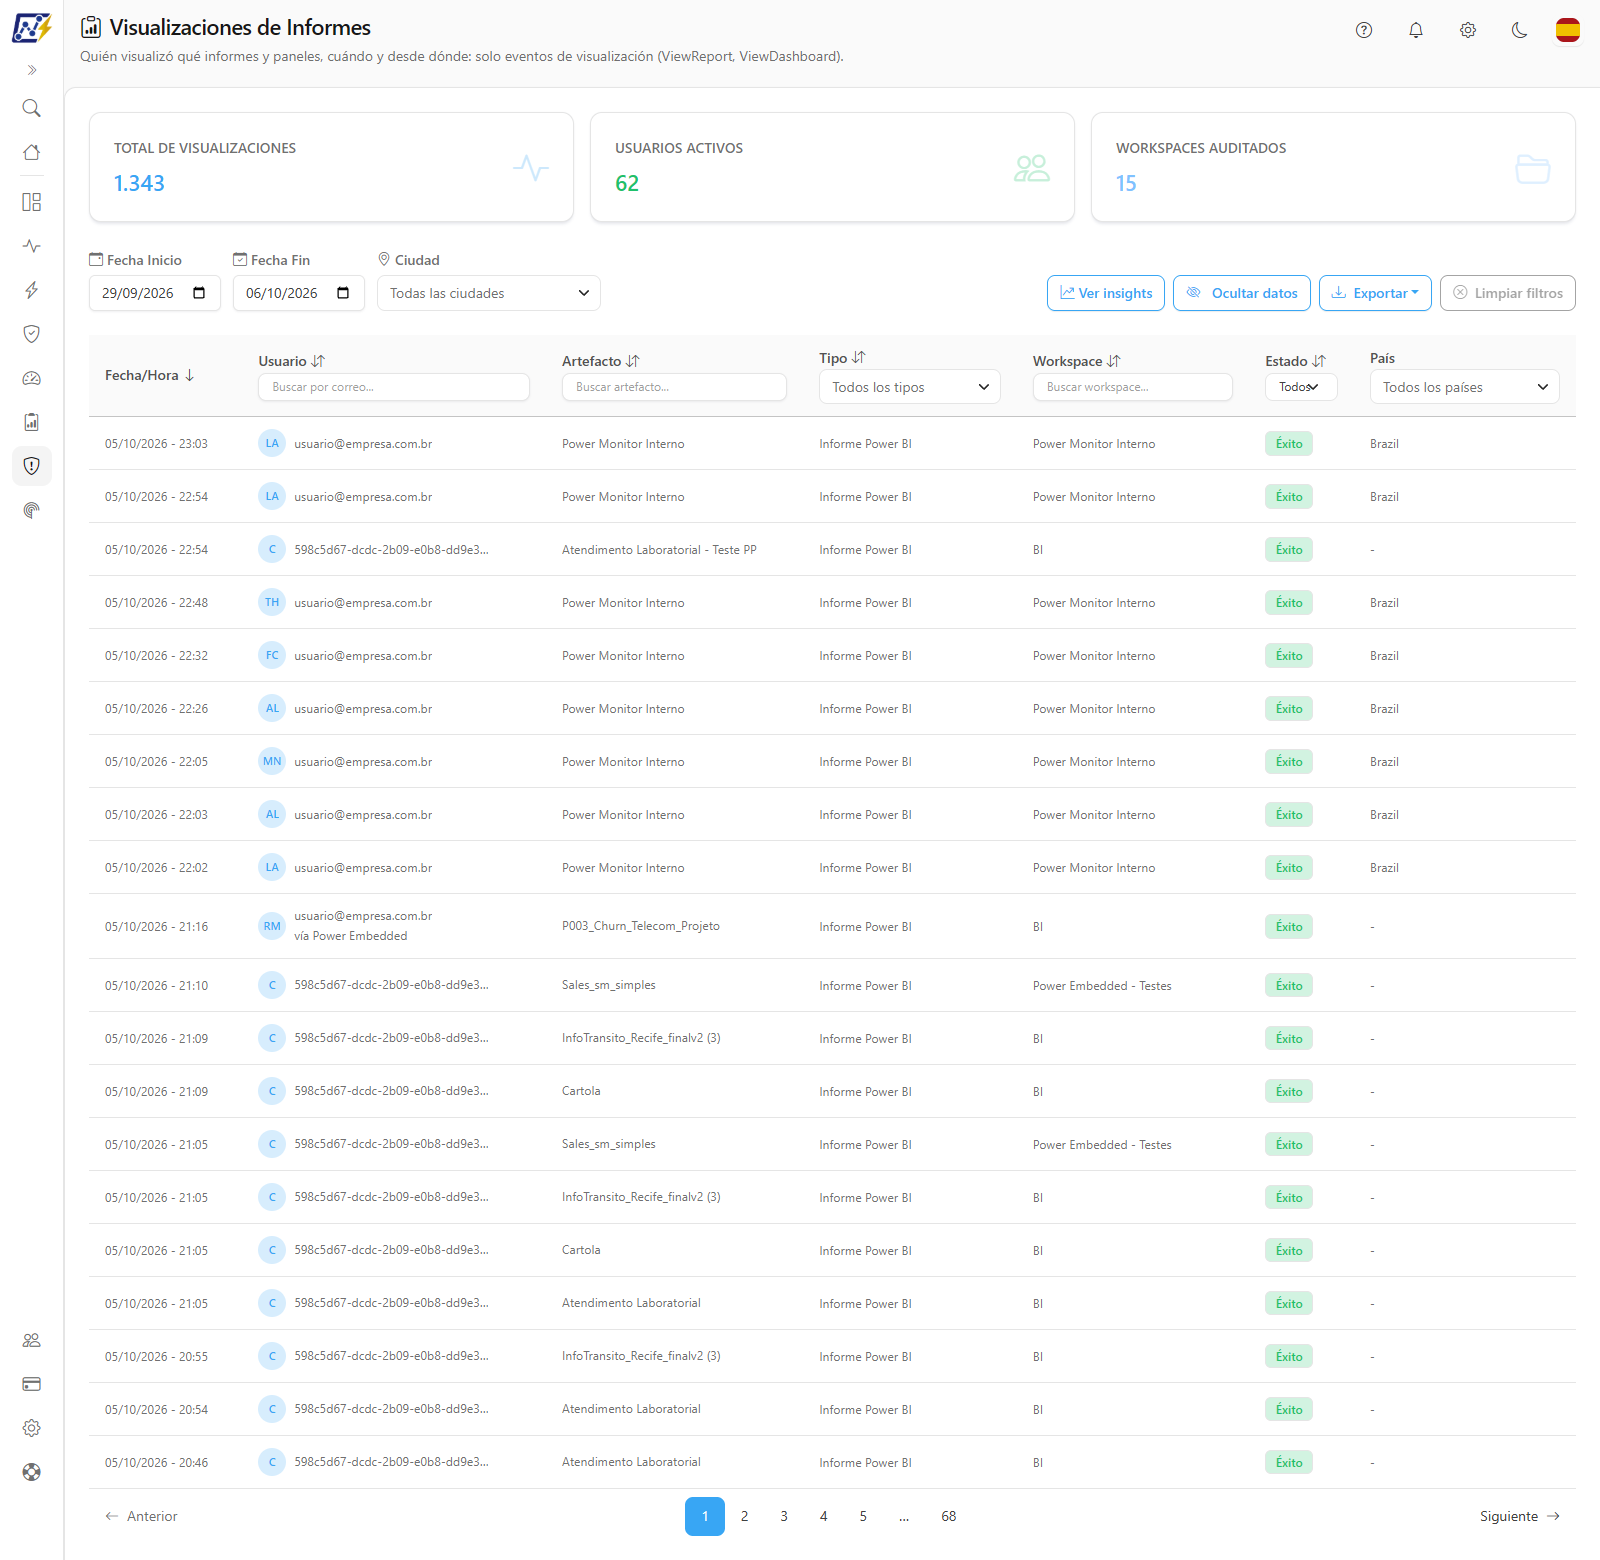Screen dimensions: 1600x1560
Task: Click Ver insights button
Action: 1106,293
